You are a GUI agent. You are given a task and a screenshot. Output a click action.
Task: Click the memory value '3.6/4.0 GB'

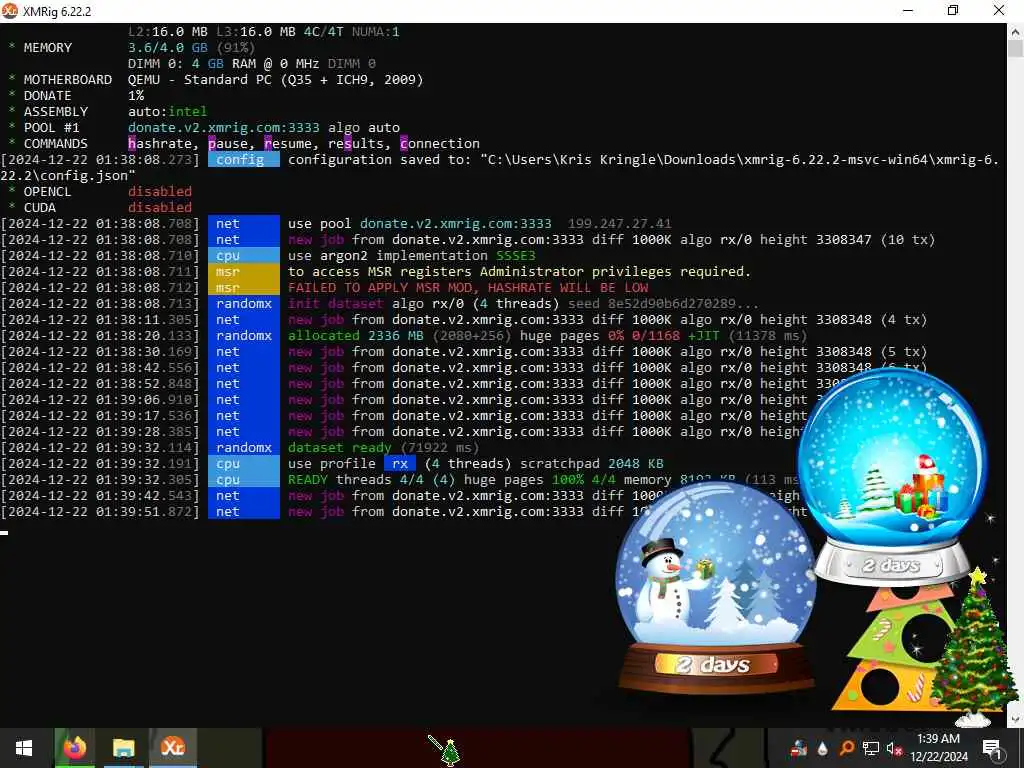[x=168, y=48]
